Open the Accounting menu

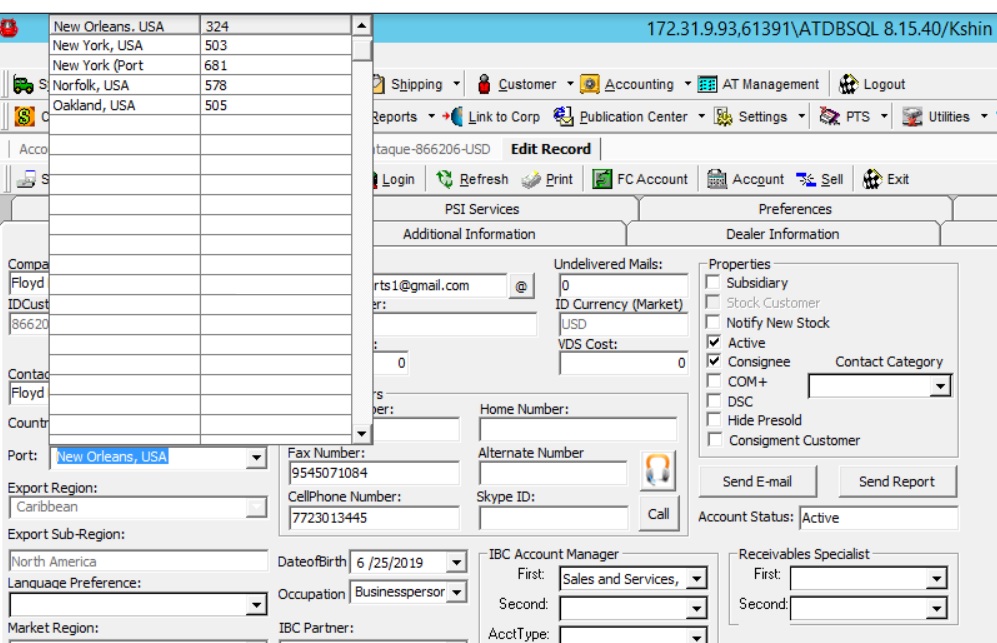[636, 84]
